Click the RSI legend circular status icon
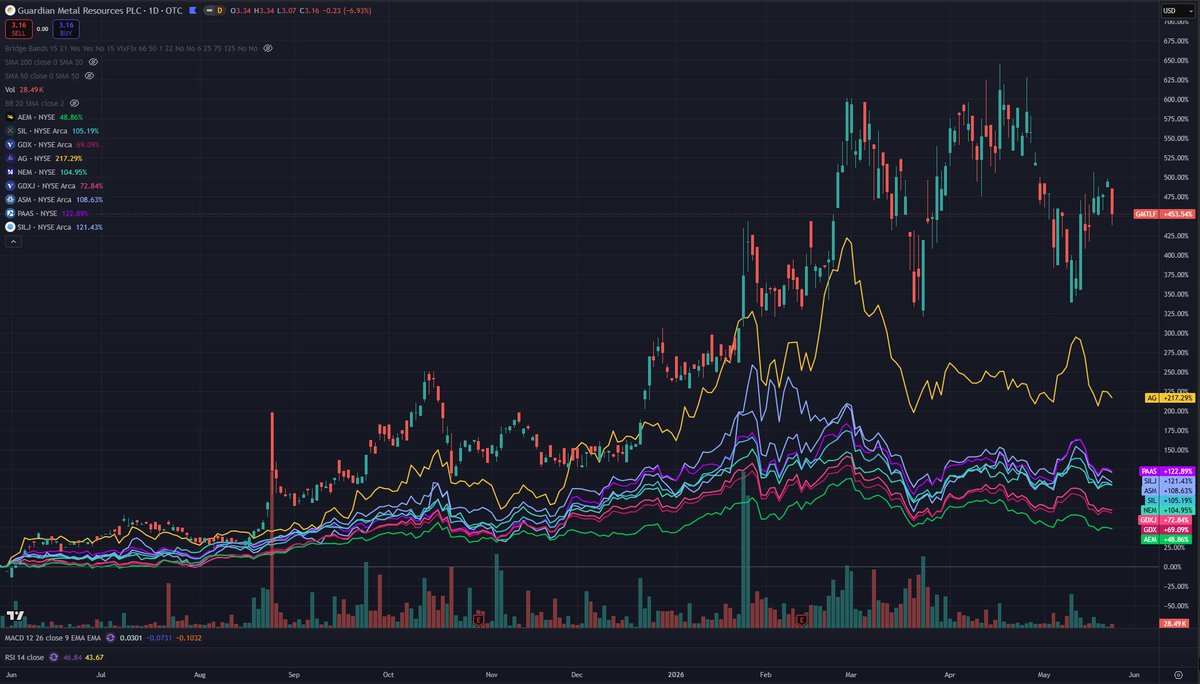The width and height of the screenshot is (1200, 684). [x=54, y=657]
